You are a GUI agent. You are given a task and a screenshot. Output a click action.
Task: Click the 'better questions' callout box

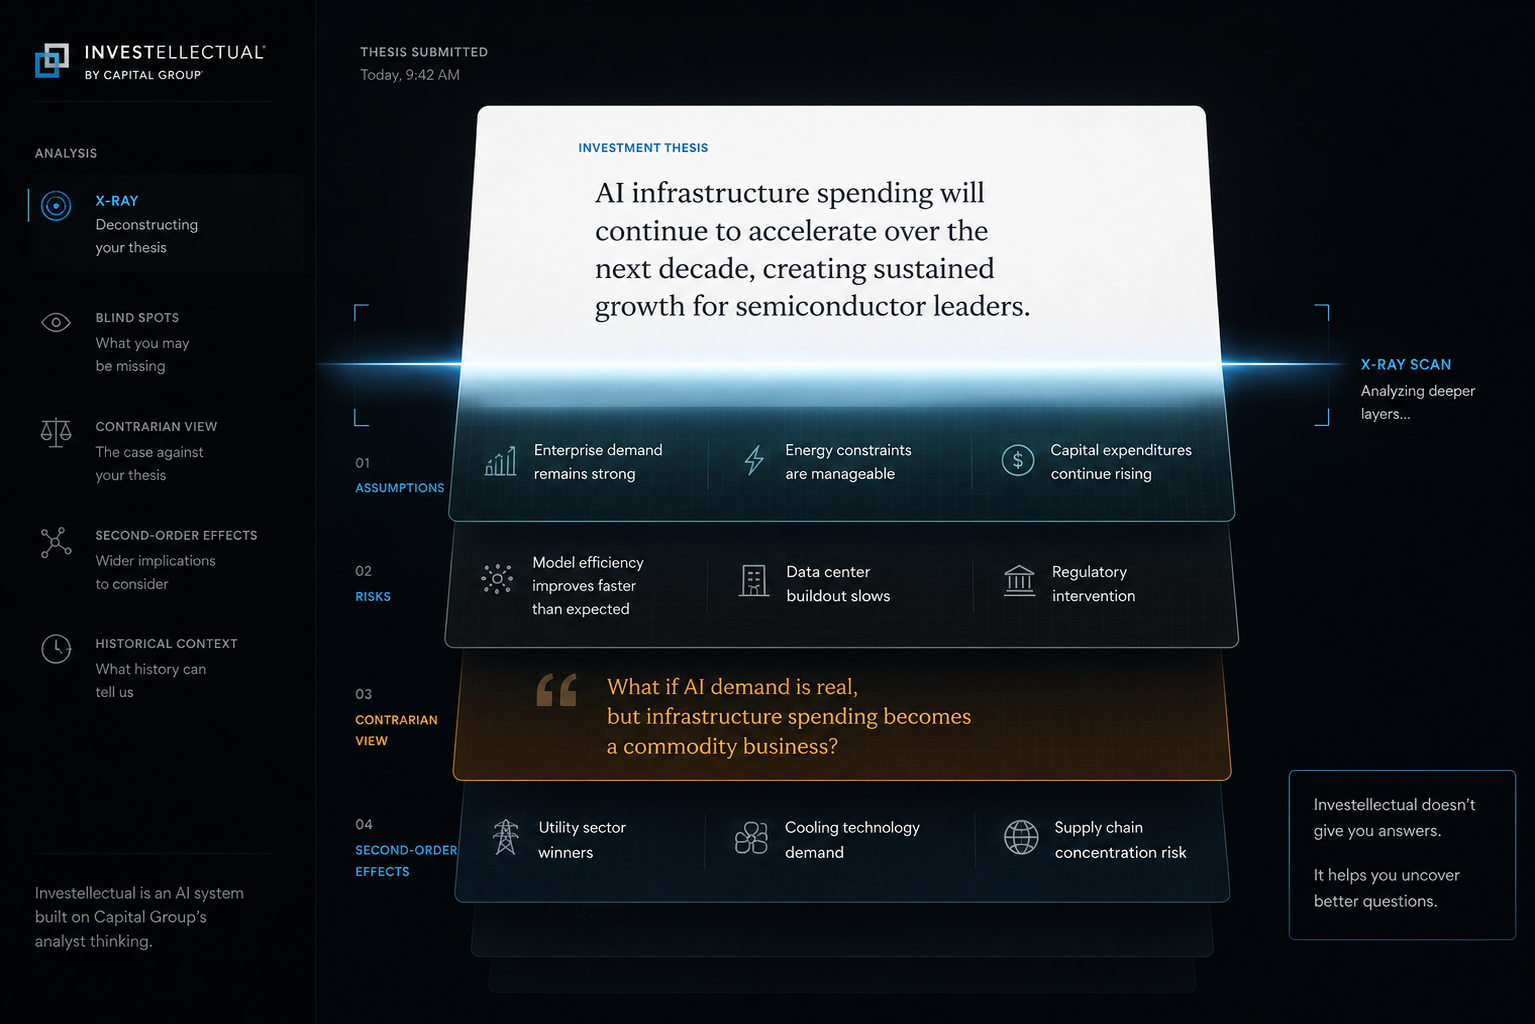click(1402, 855)
